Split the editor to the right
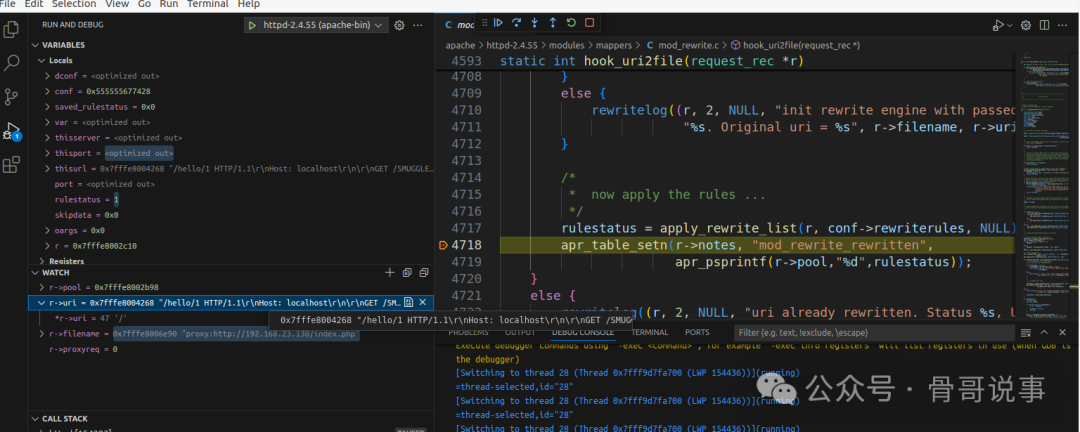The image size is (1080, 432). point(1045,25)
